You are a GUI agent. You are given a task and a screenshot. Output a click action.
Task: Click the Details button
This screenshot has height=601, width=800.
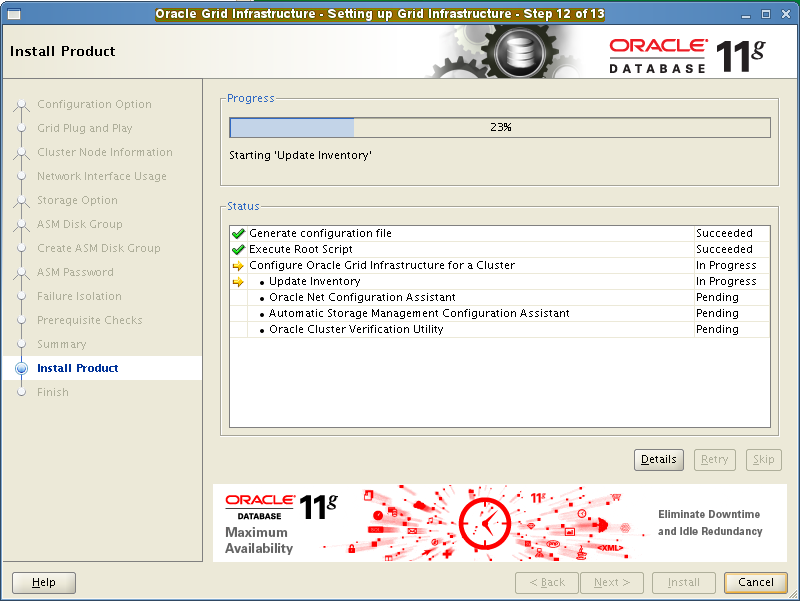(x=658, y=459)
